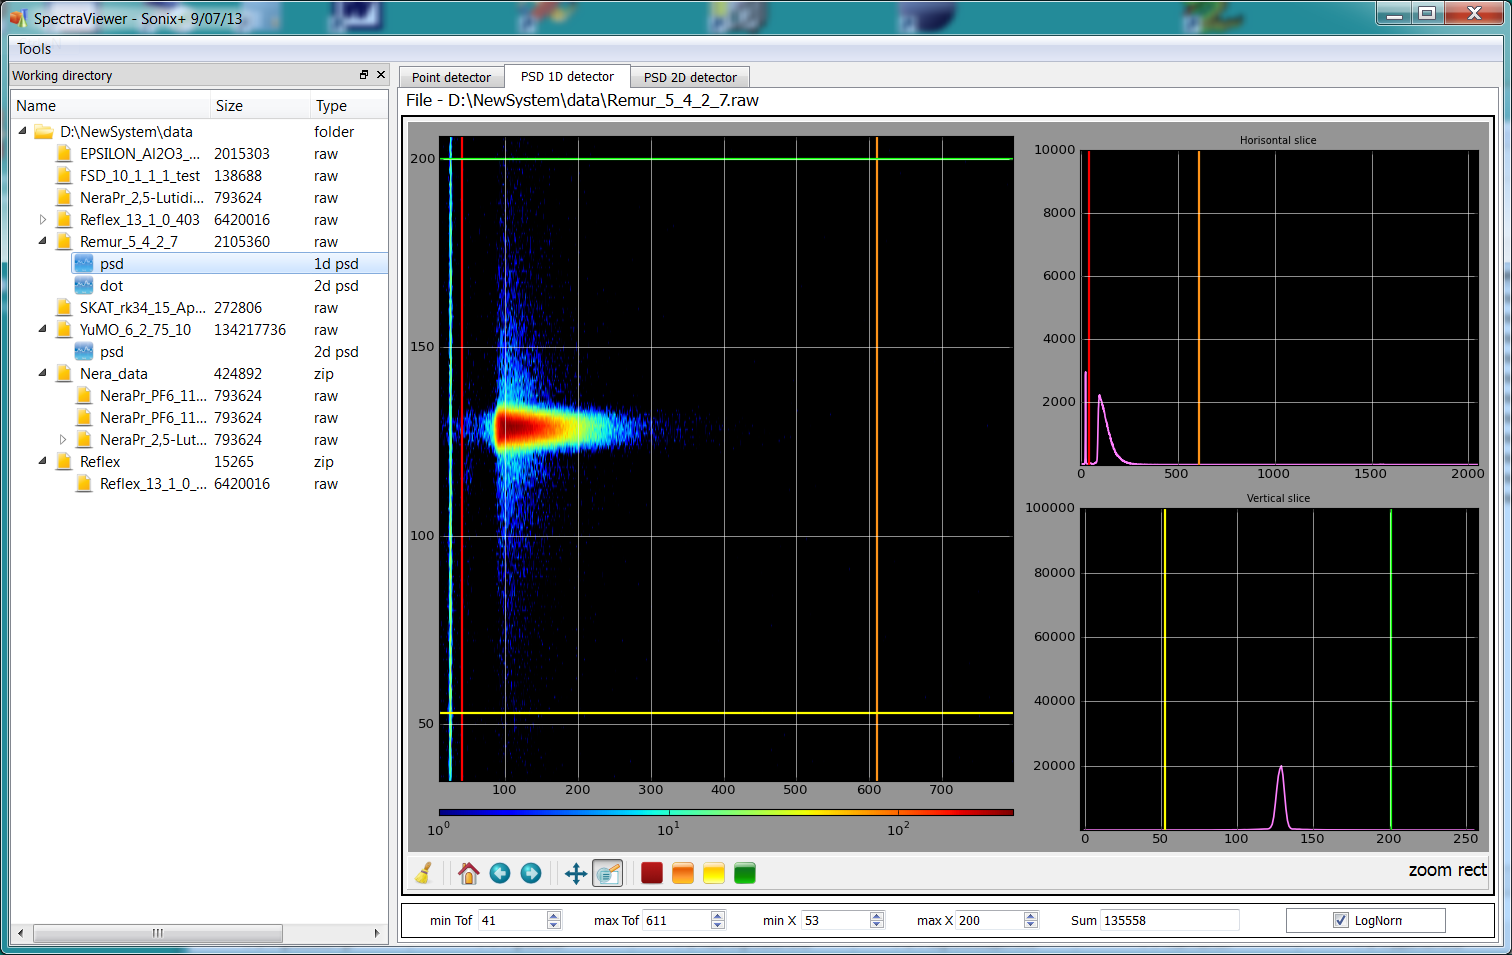The width and height of the screenshot is (1512, 955).
Task: Toggle the LogNorm checkbox
Action: (x=1341, y=920)
